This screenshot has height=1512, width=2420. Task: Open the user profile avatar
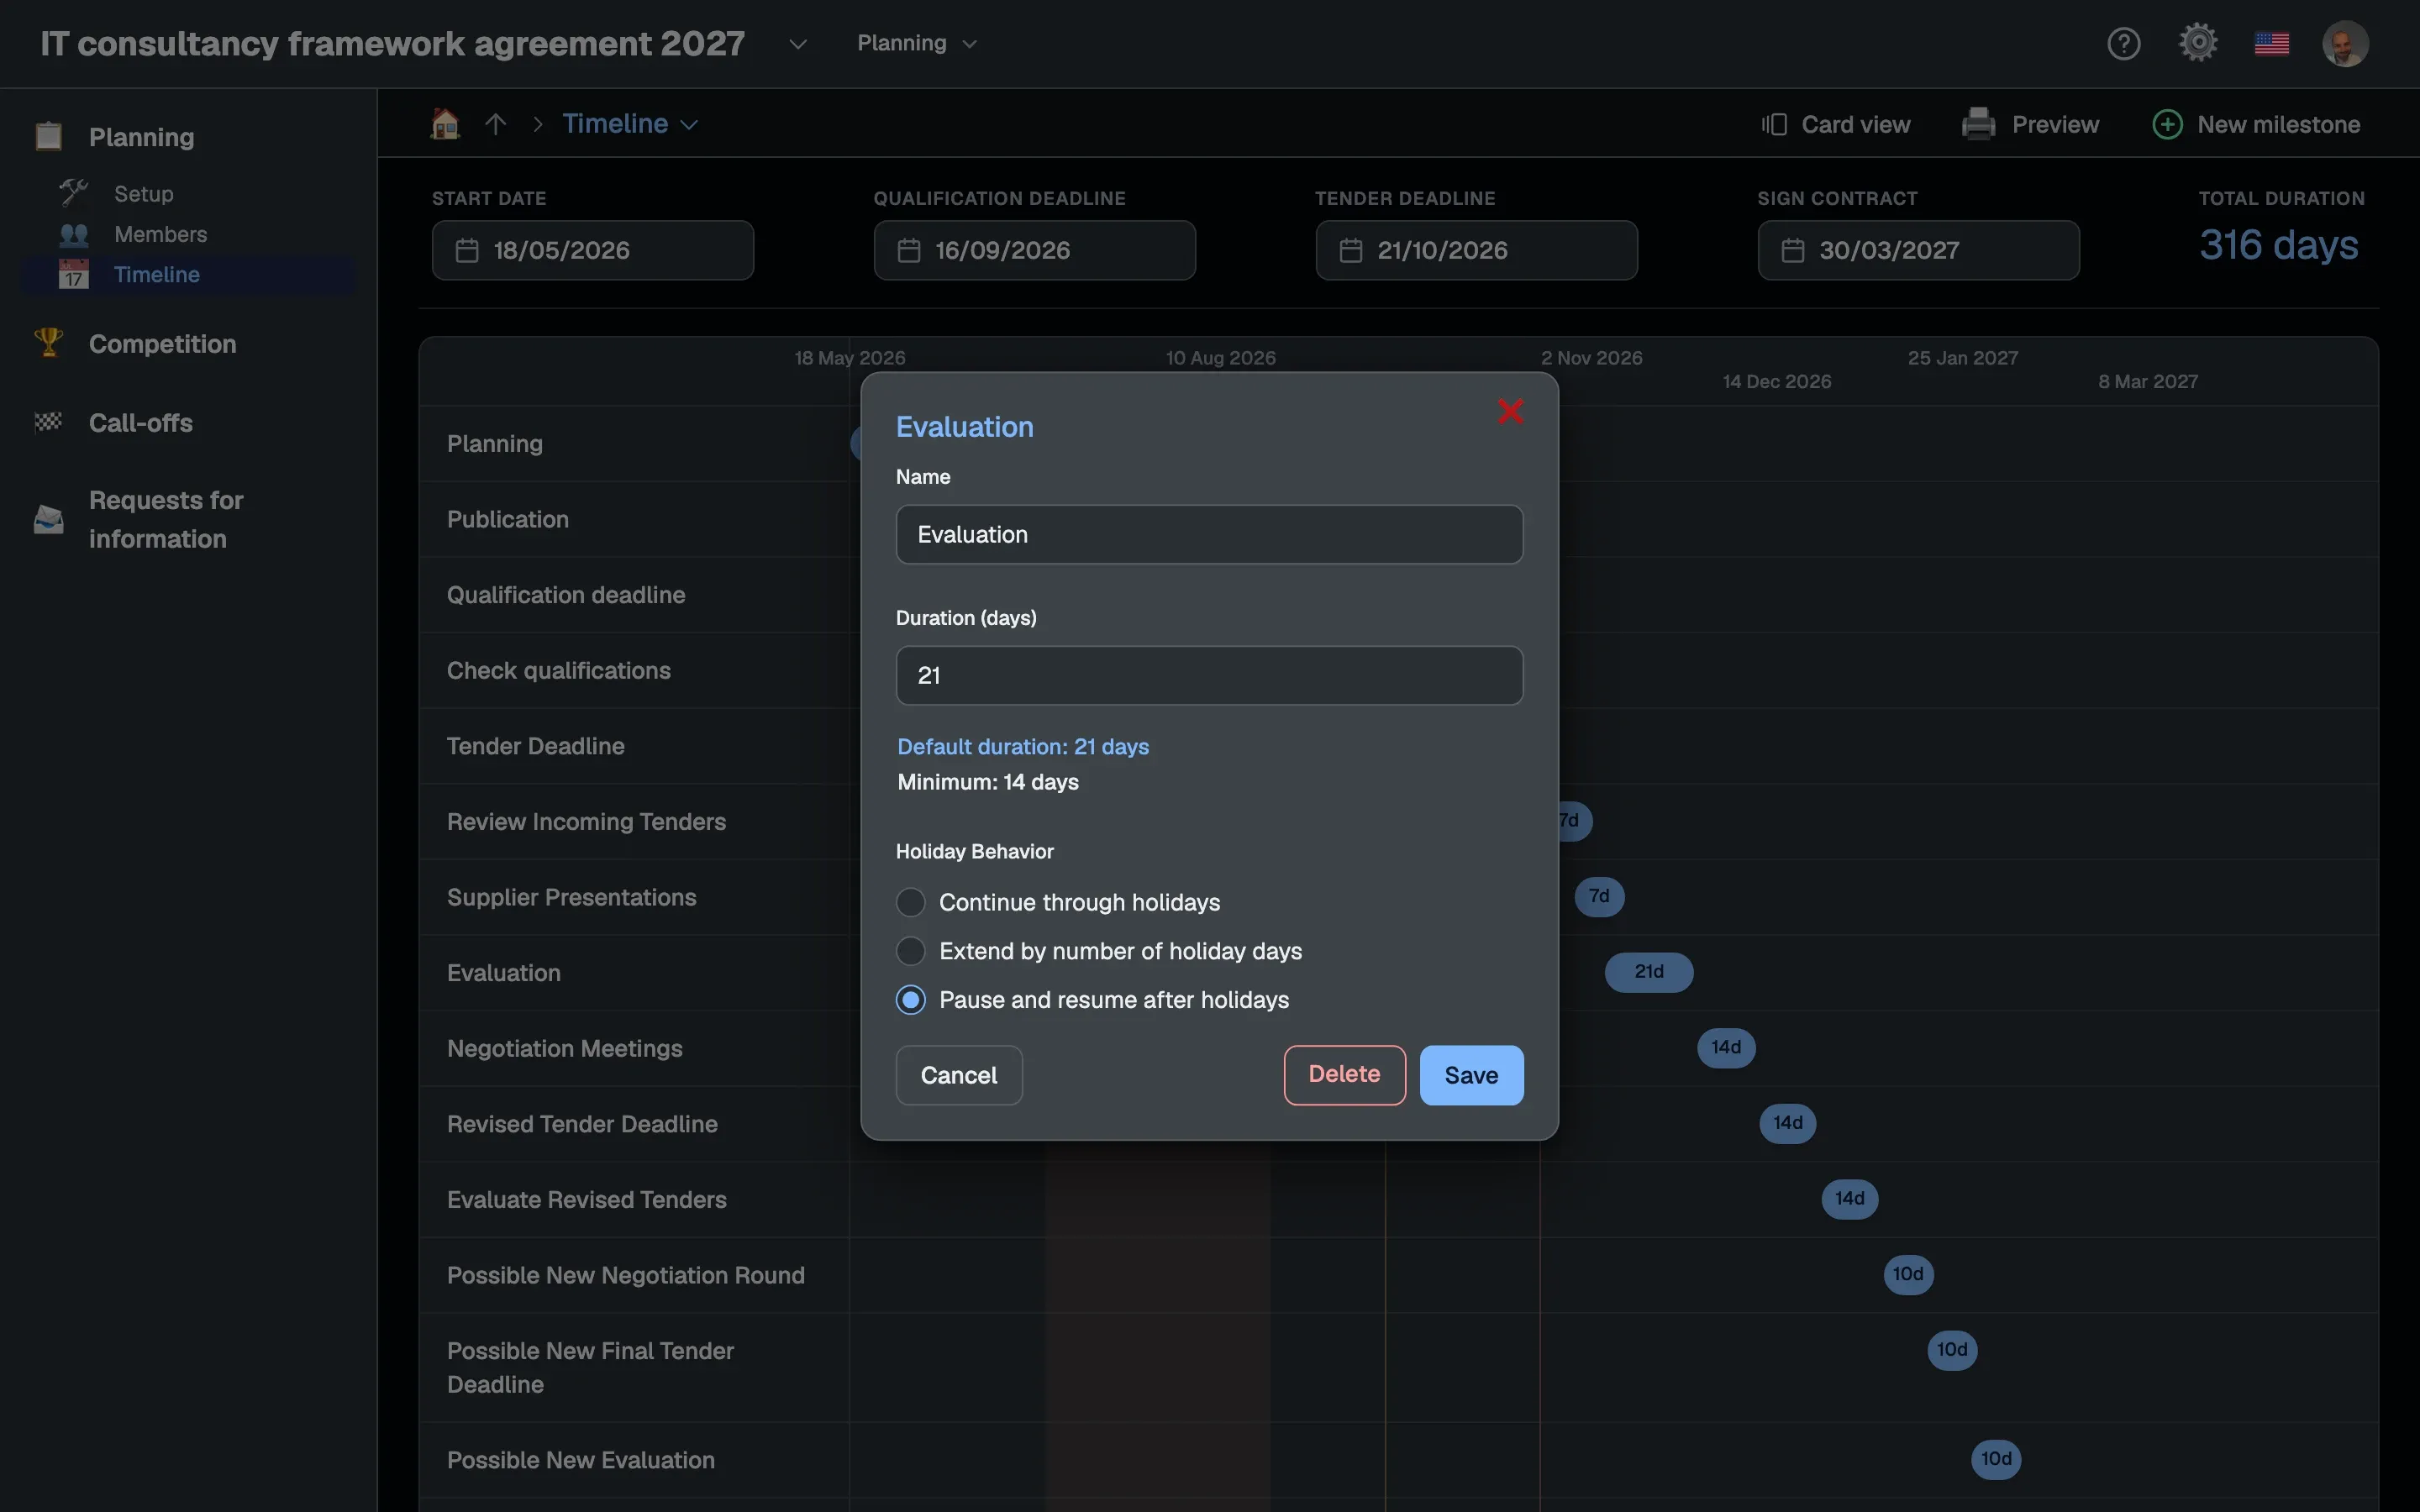click(2345, 44)
